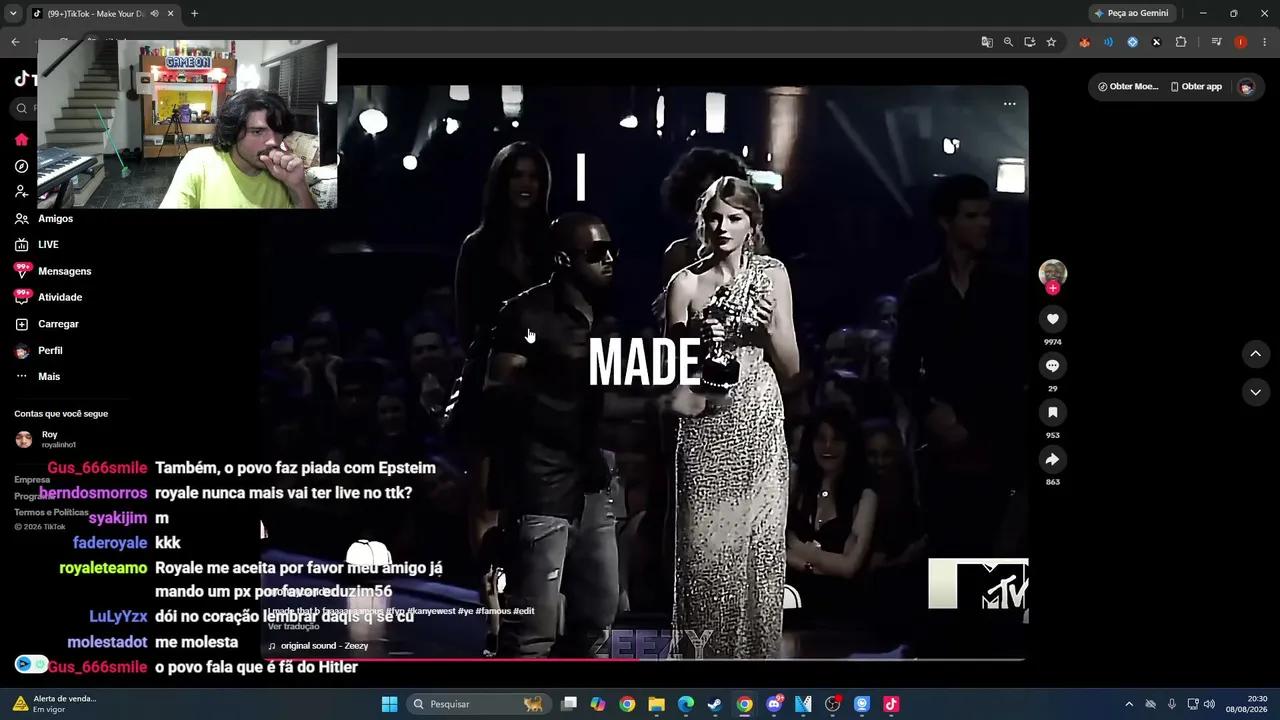Mute the tab audio speaker icon
Image resolution: width=1280 pixels, height=720 pixels.
[x=154, y=13]
